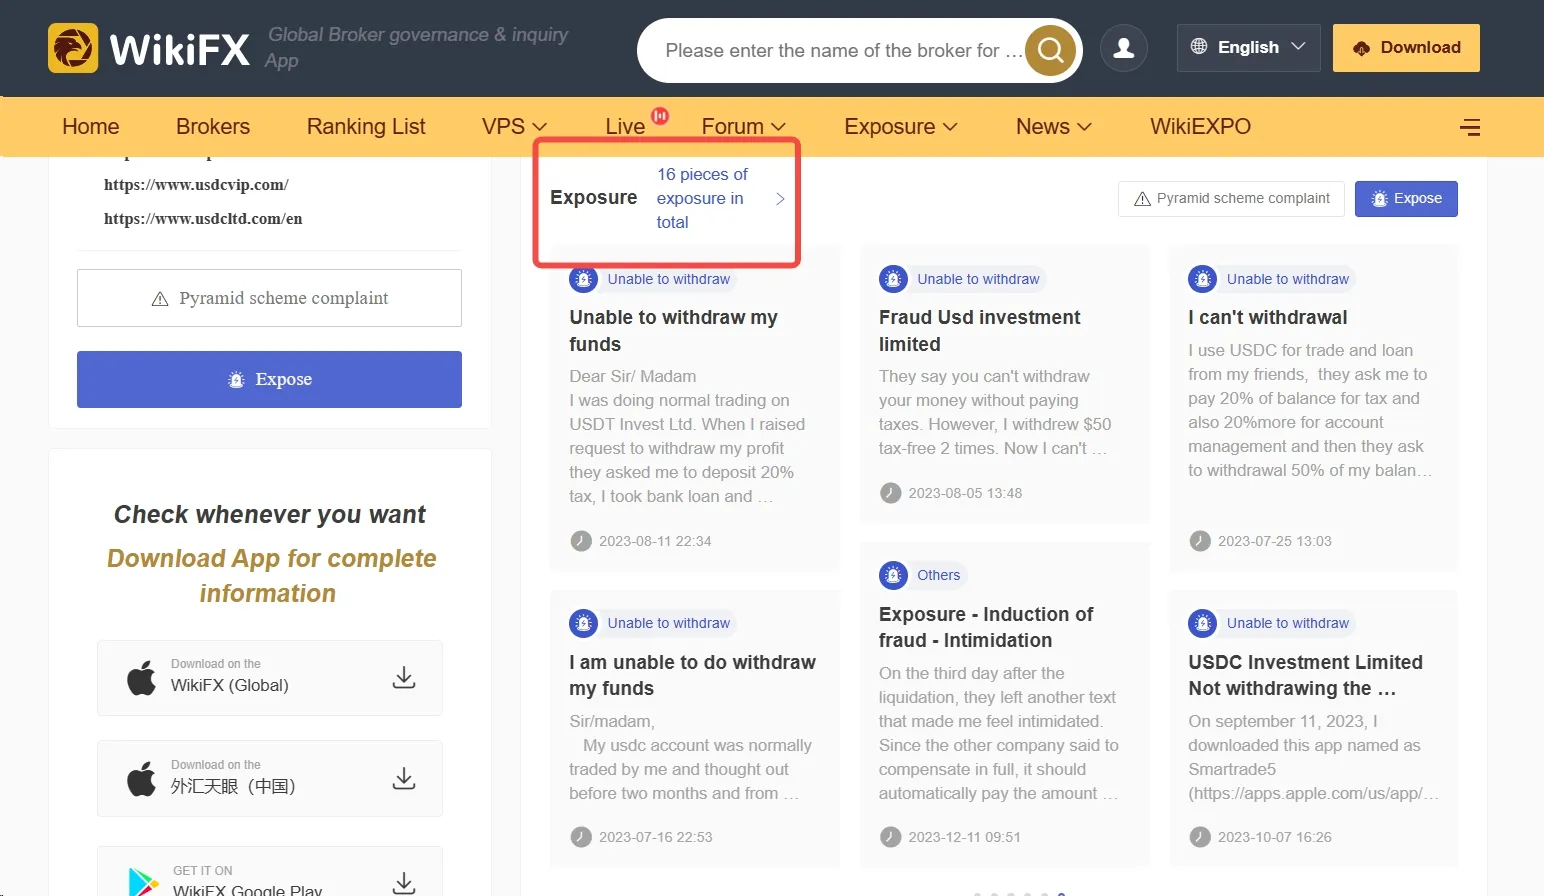The image size is (1544, 896).
Task: Click the alarm icon on 'Fraud Usd investment limited' card
Action: point(893,279)
